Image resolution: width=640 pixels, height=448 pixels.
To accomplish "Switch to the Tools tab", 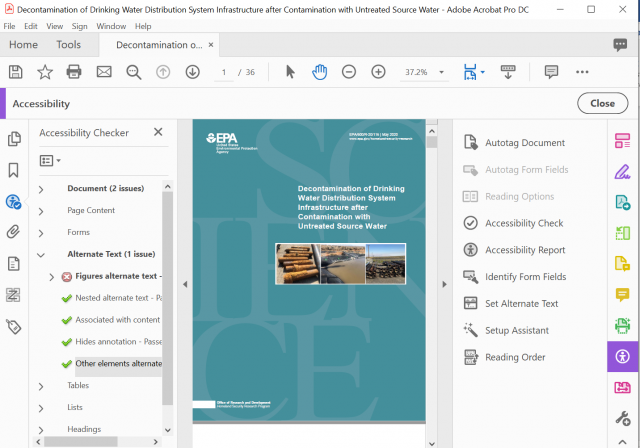I will 69,45.
